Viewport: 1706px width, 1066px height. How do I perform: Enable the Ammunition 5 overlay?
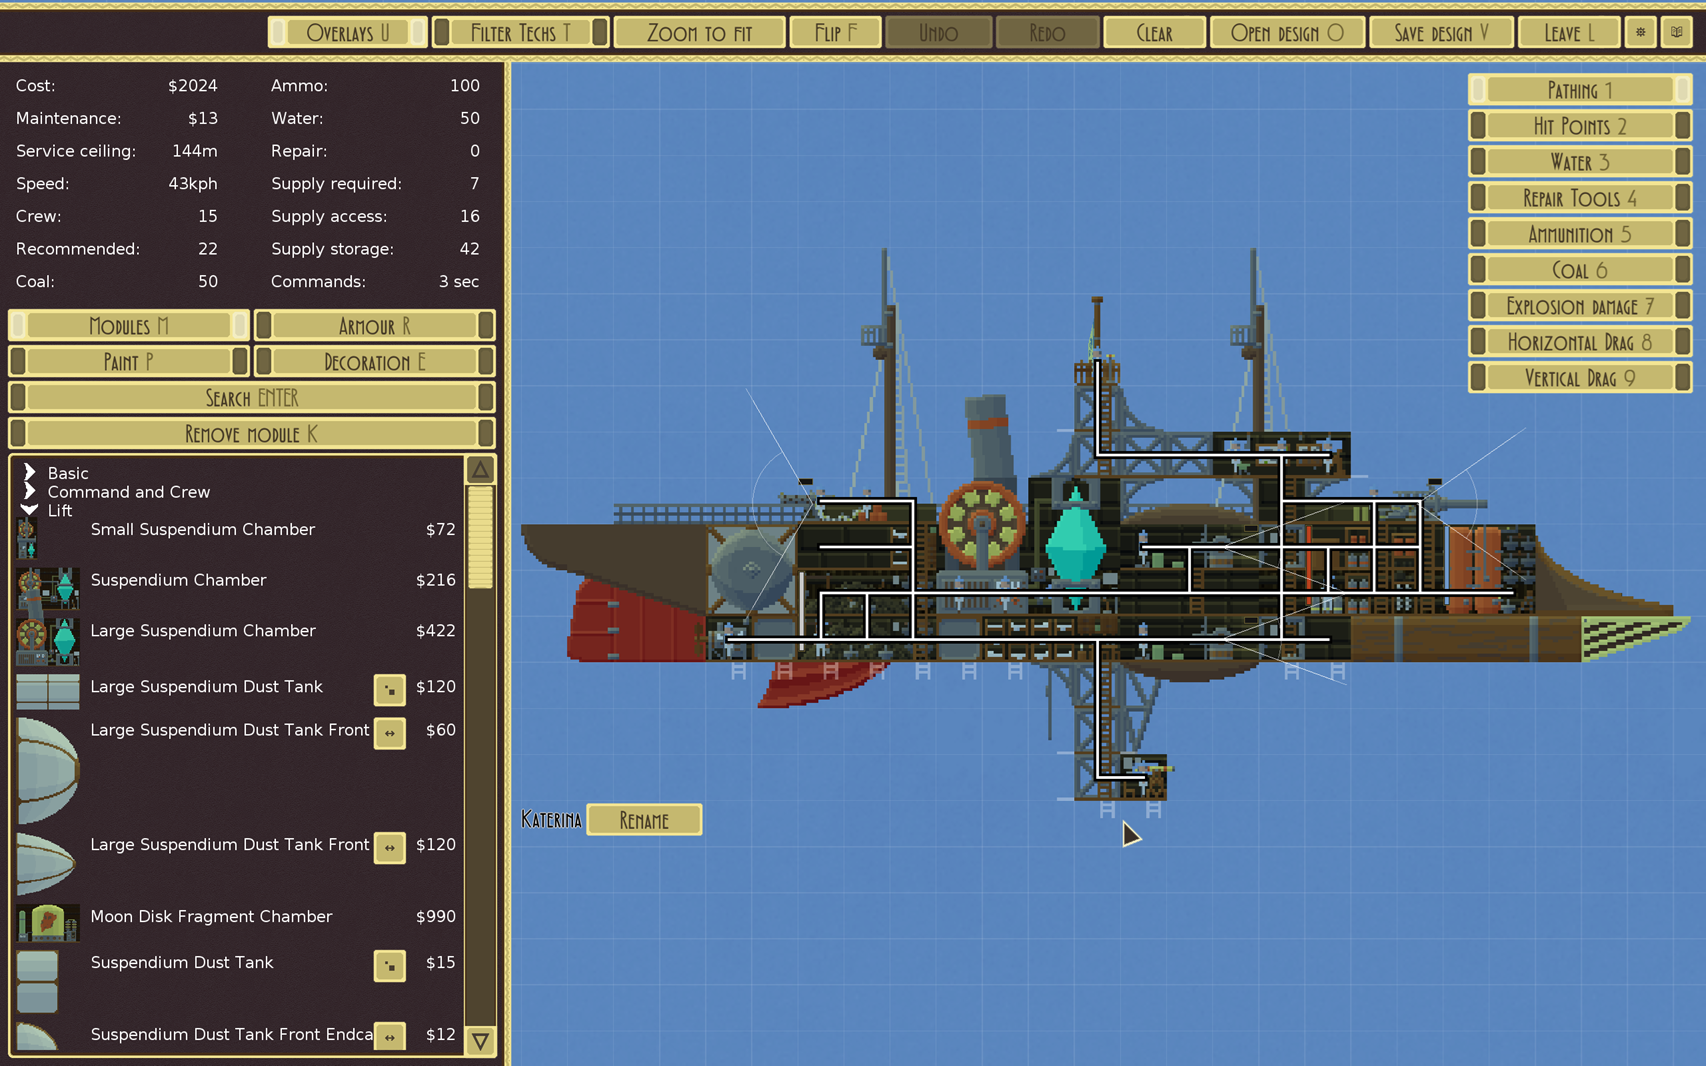(x=1580, y=234)
